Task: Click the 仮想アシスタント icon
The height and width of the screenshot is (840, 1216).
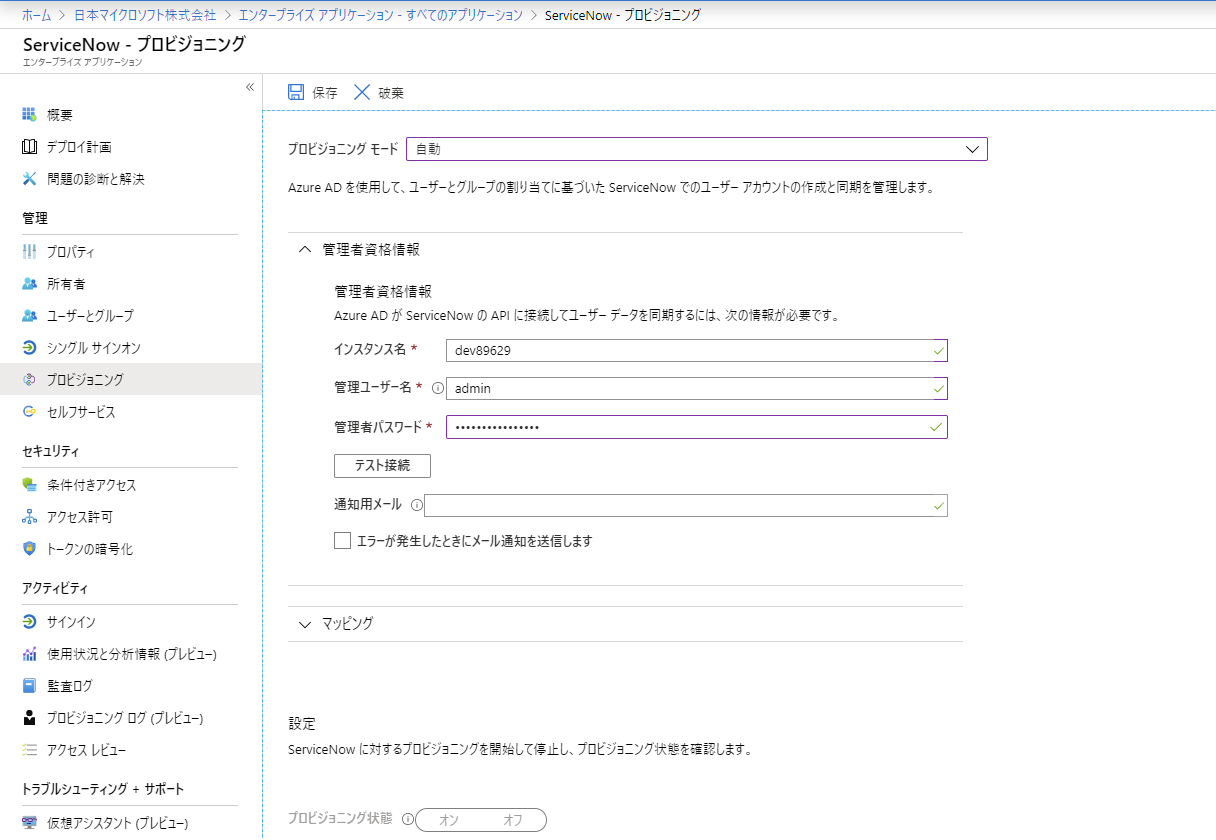Action: [x=29, y=823]
